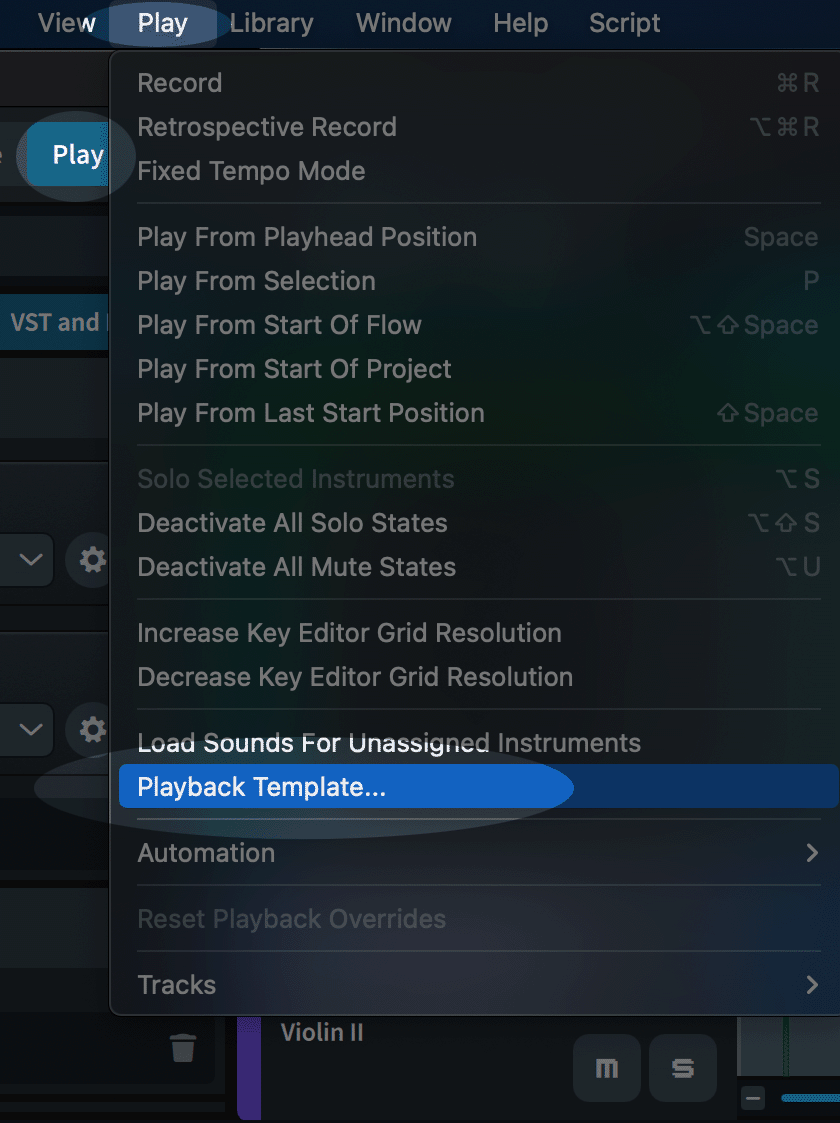Expand the Automation submenu
This screenshot has width=840, height=1123.
[x=478, y=853]
